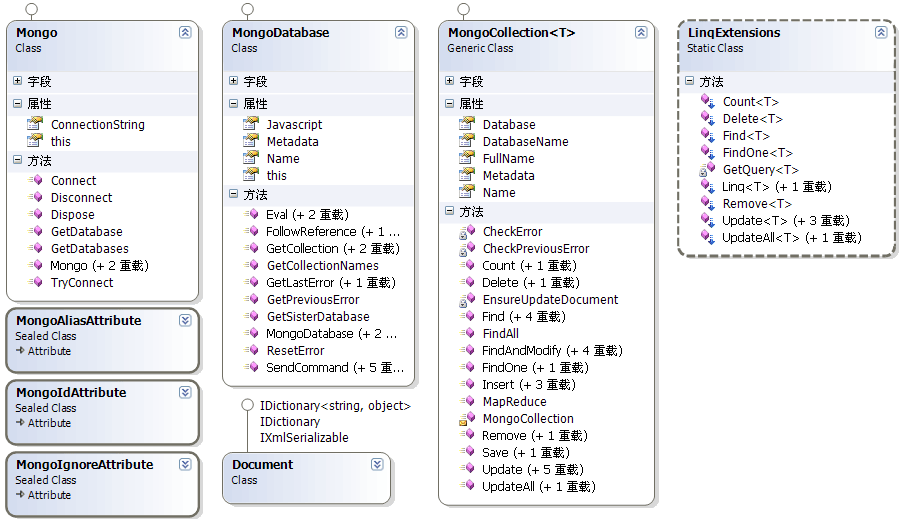Screen dimensions: 905x523
Task: Click the EnsureUpdateDocument method icon
Action: coord(467,300)
